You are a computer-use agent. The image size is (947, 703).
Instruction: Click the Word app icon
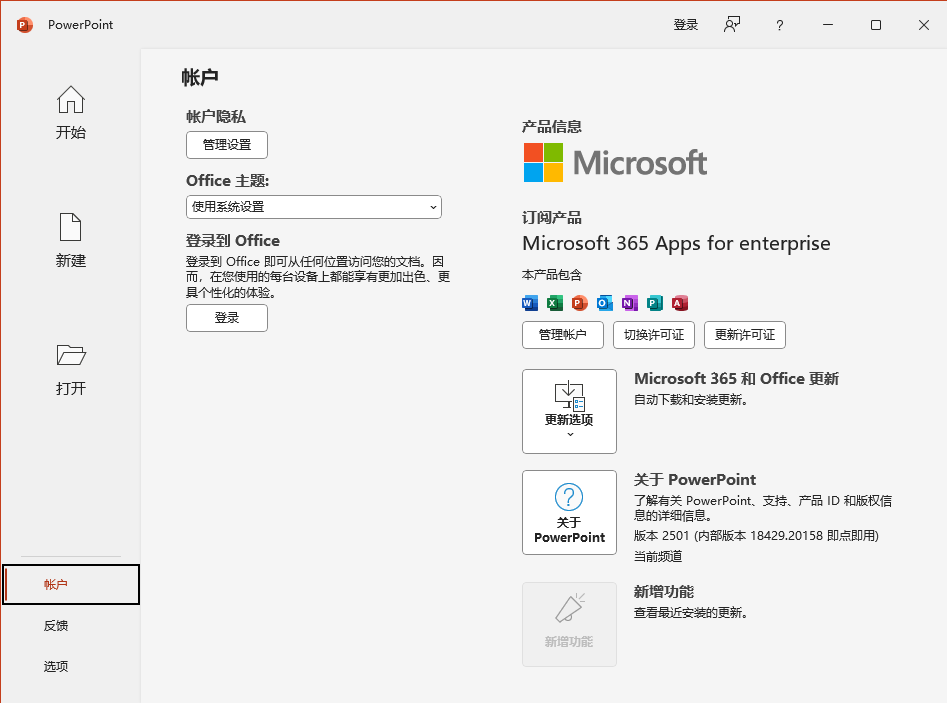pos(530,303)
